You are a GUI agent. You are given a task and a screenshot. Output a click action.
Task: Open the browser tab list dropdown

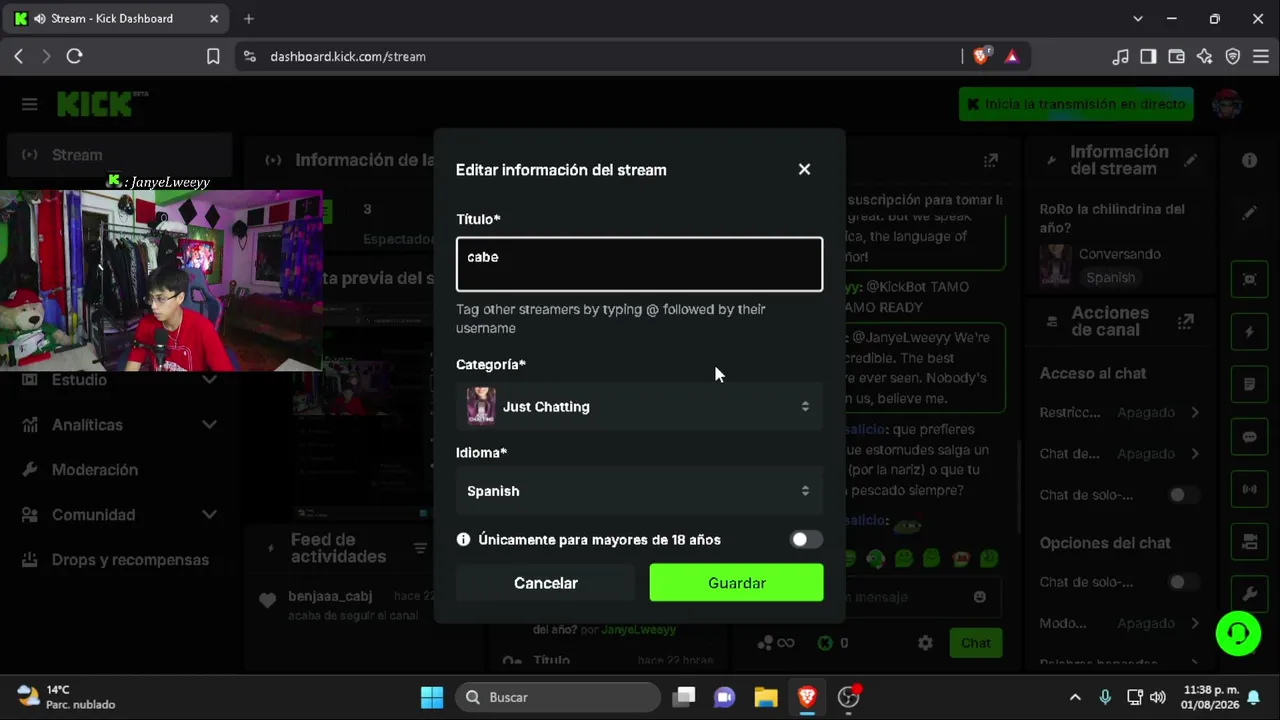(x=1137, y=18)
